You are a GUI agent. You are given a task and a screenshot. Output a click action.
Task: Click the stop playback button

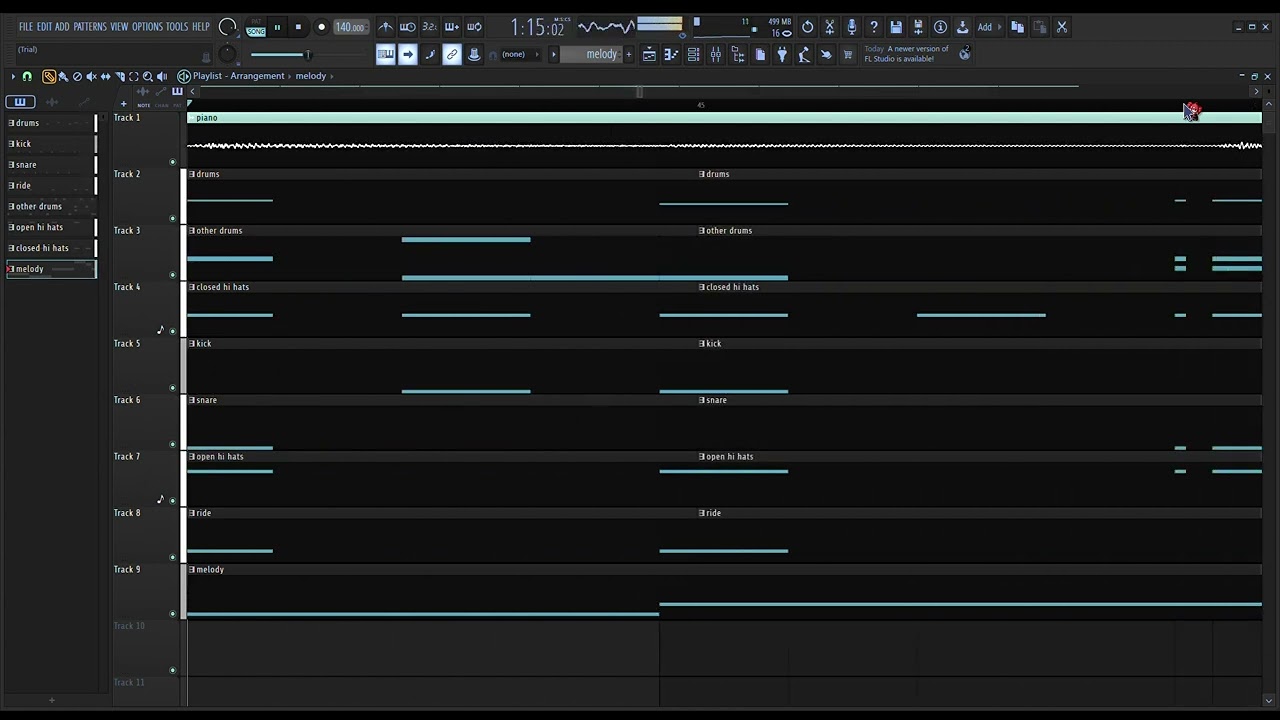298,27
